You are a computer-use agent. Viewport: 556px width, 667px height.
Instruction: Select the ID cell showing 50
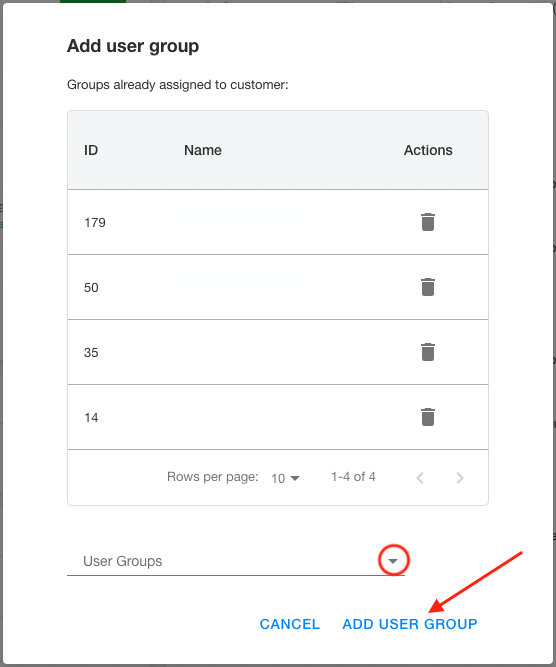coord(91,288)
